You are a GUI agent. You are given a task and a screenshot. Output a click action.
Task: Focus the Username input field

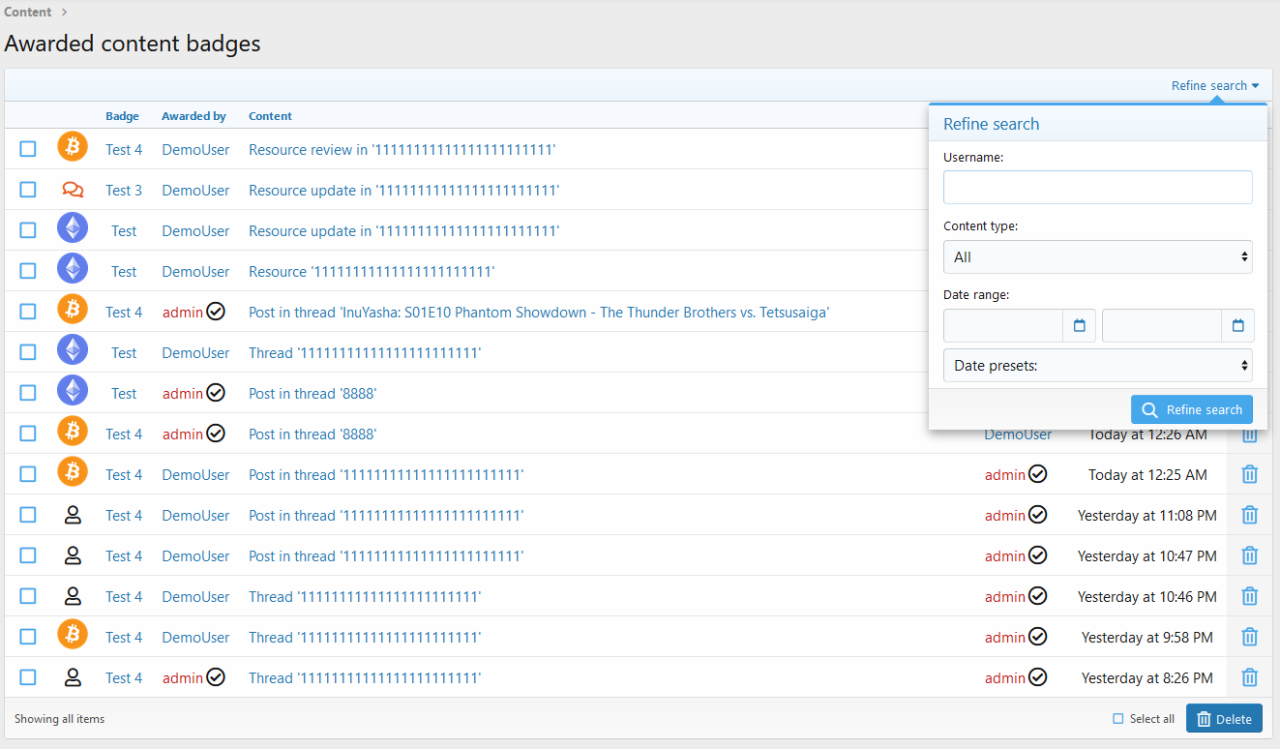1097,187
